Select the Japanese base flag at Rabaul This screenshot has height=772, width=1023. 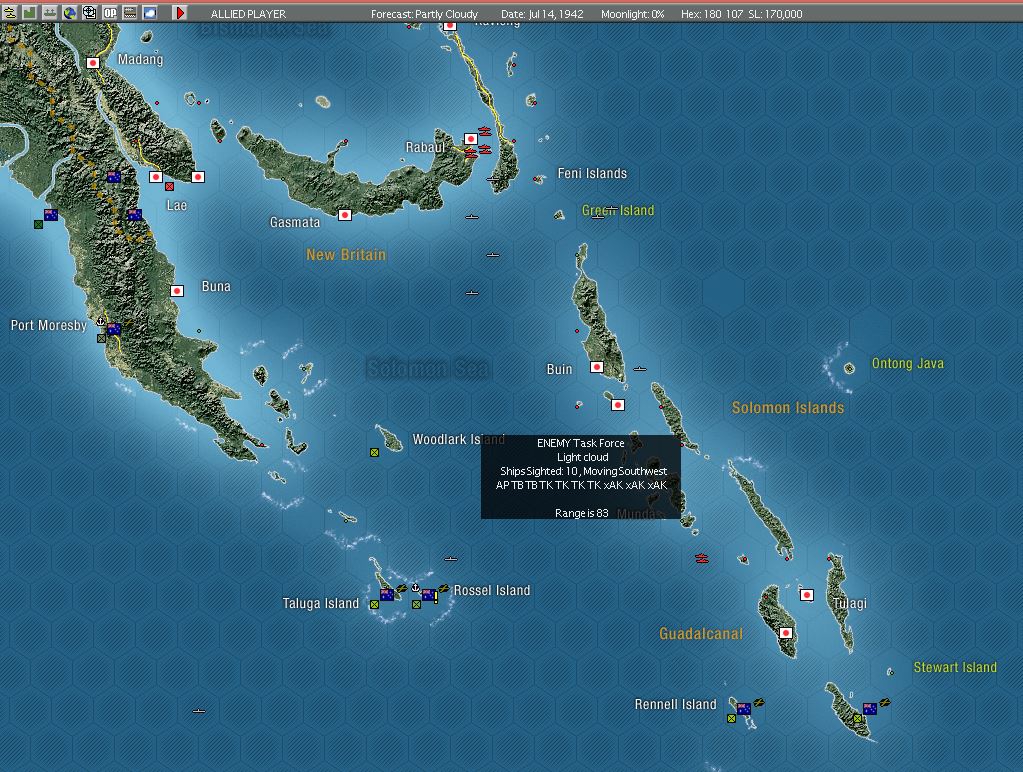(471, 139)
